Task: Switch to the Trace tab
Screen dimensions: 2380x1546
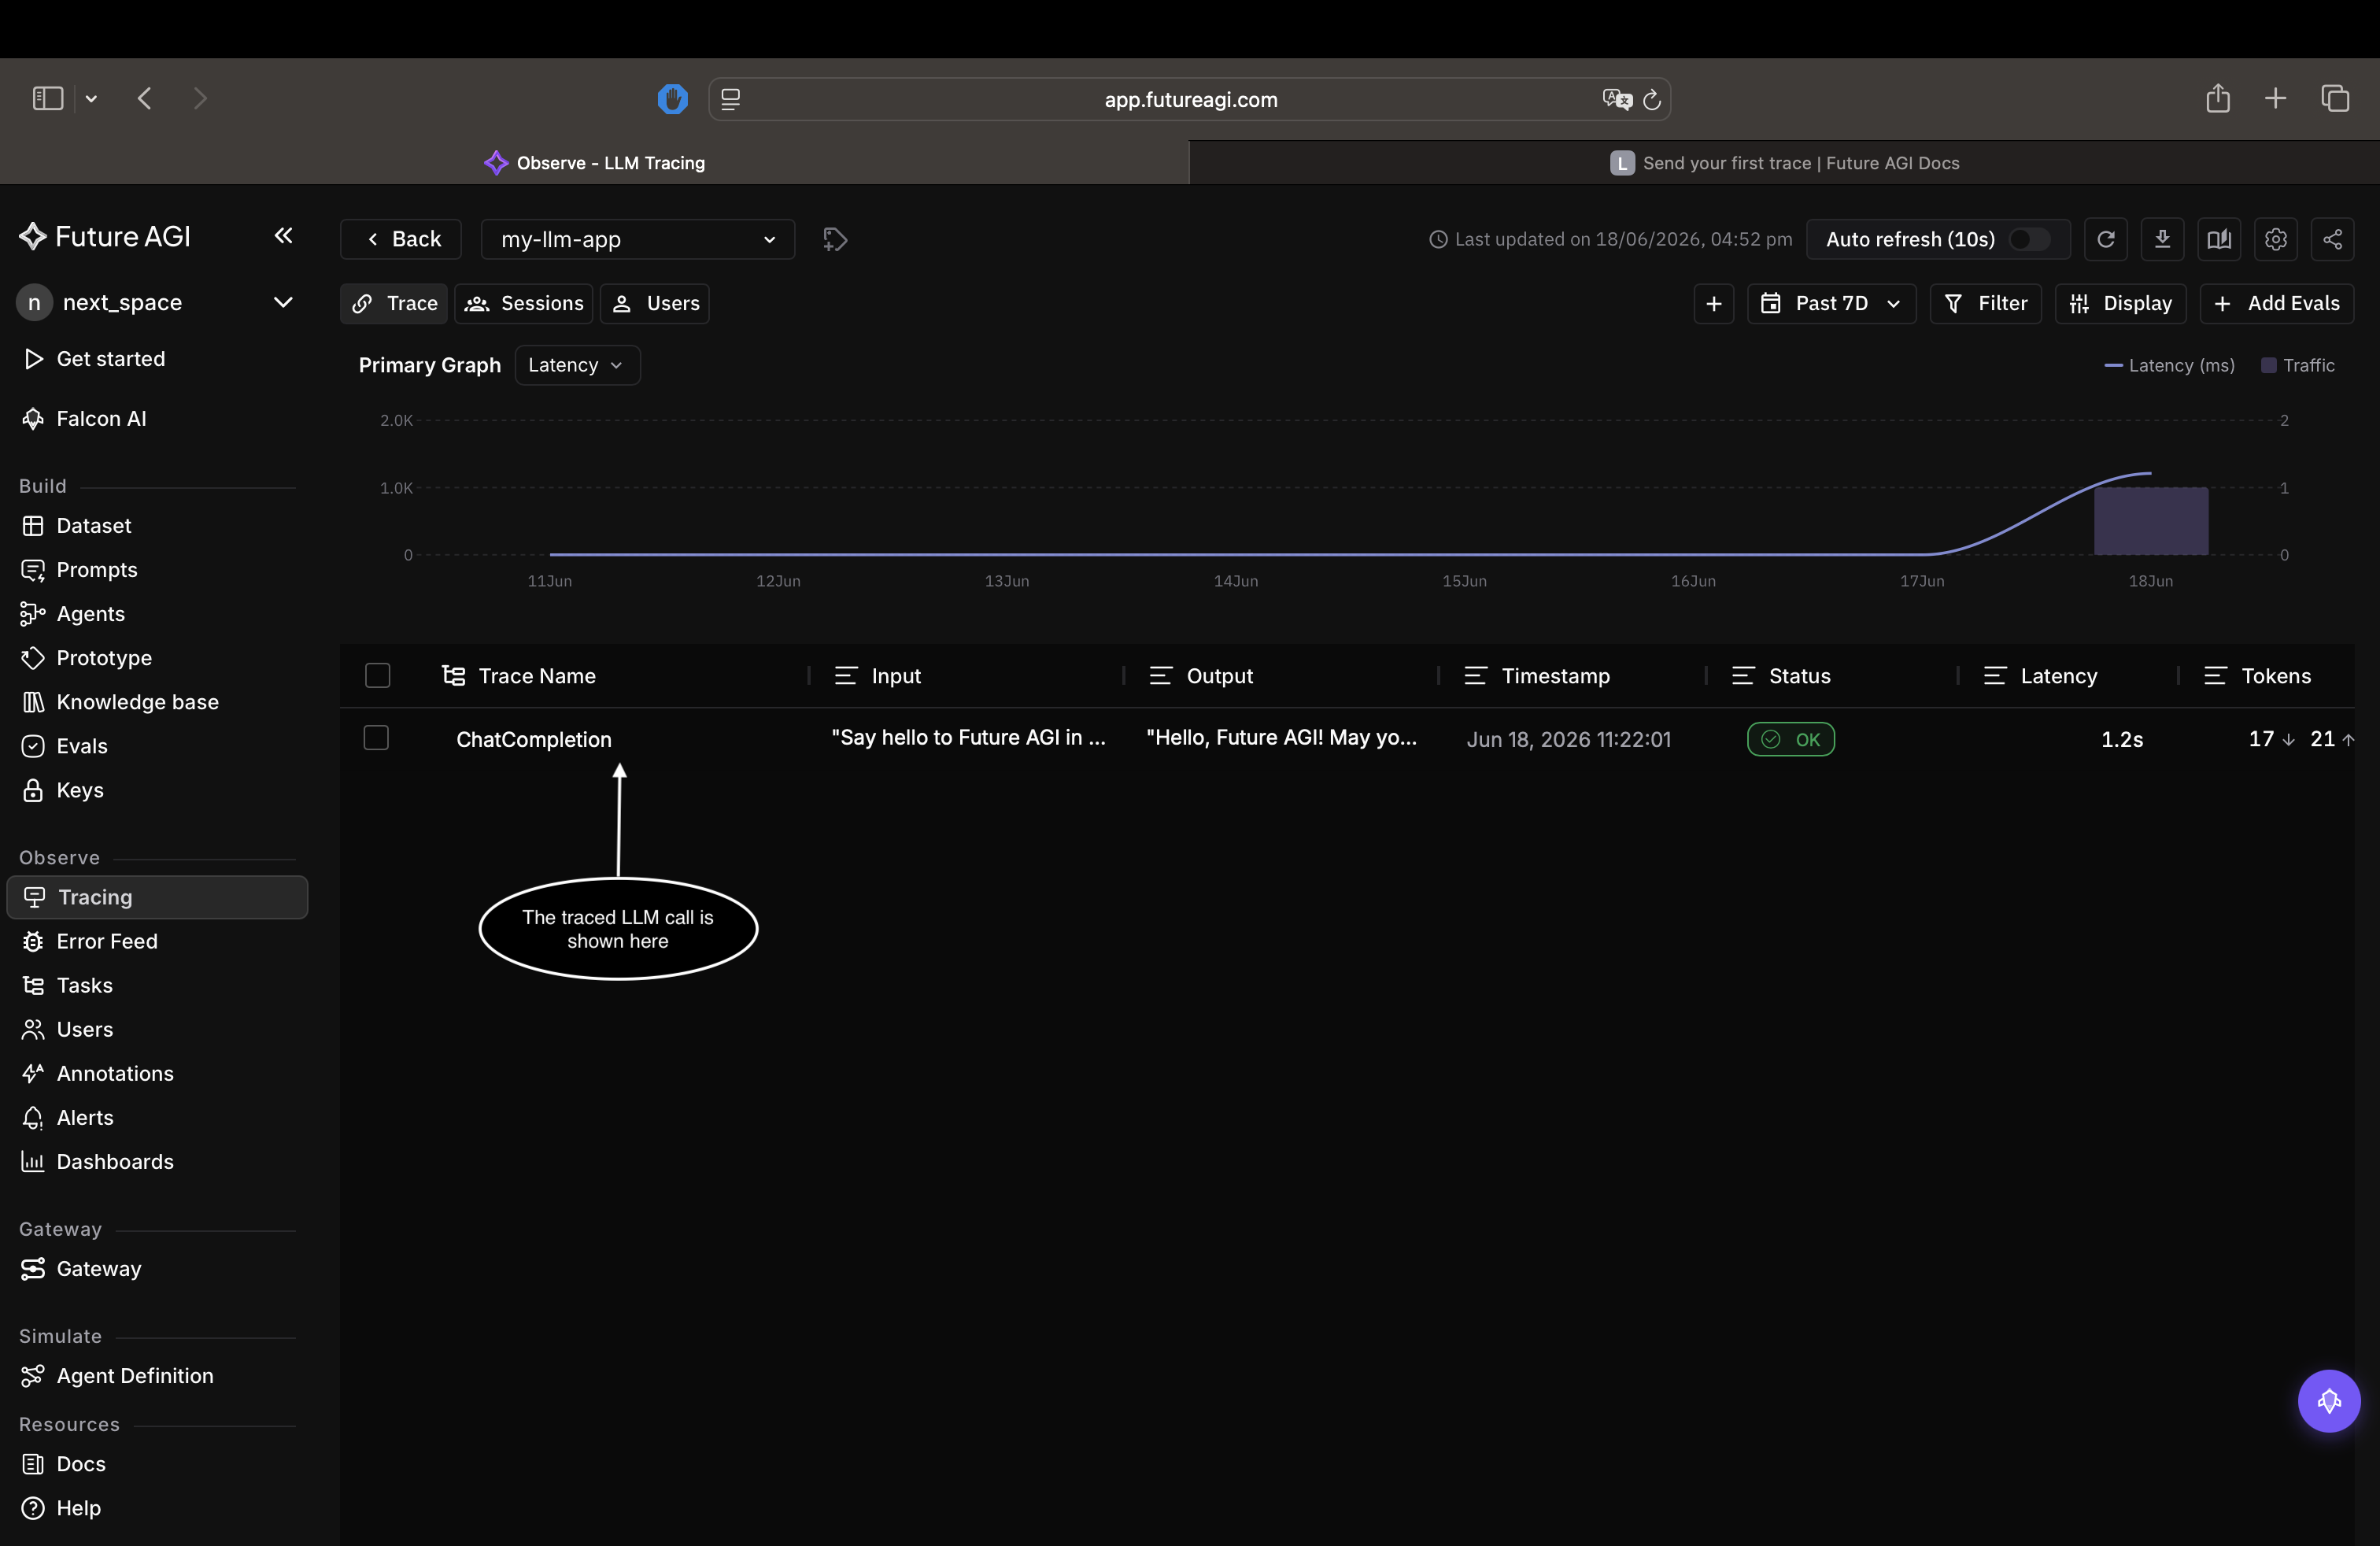Action: coord(394,303)
